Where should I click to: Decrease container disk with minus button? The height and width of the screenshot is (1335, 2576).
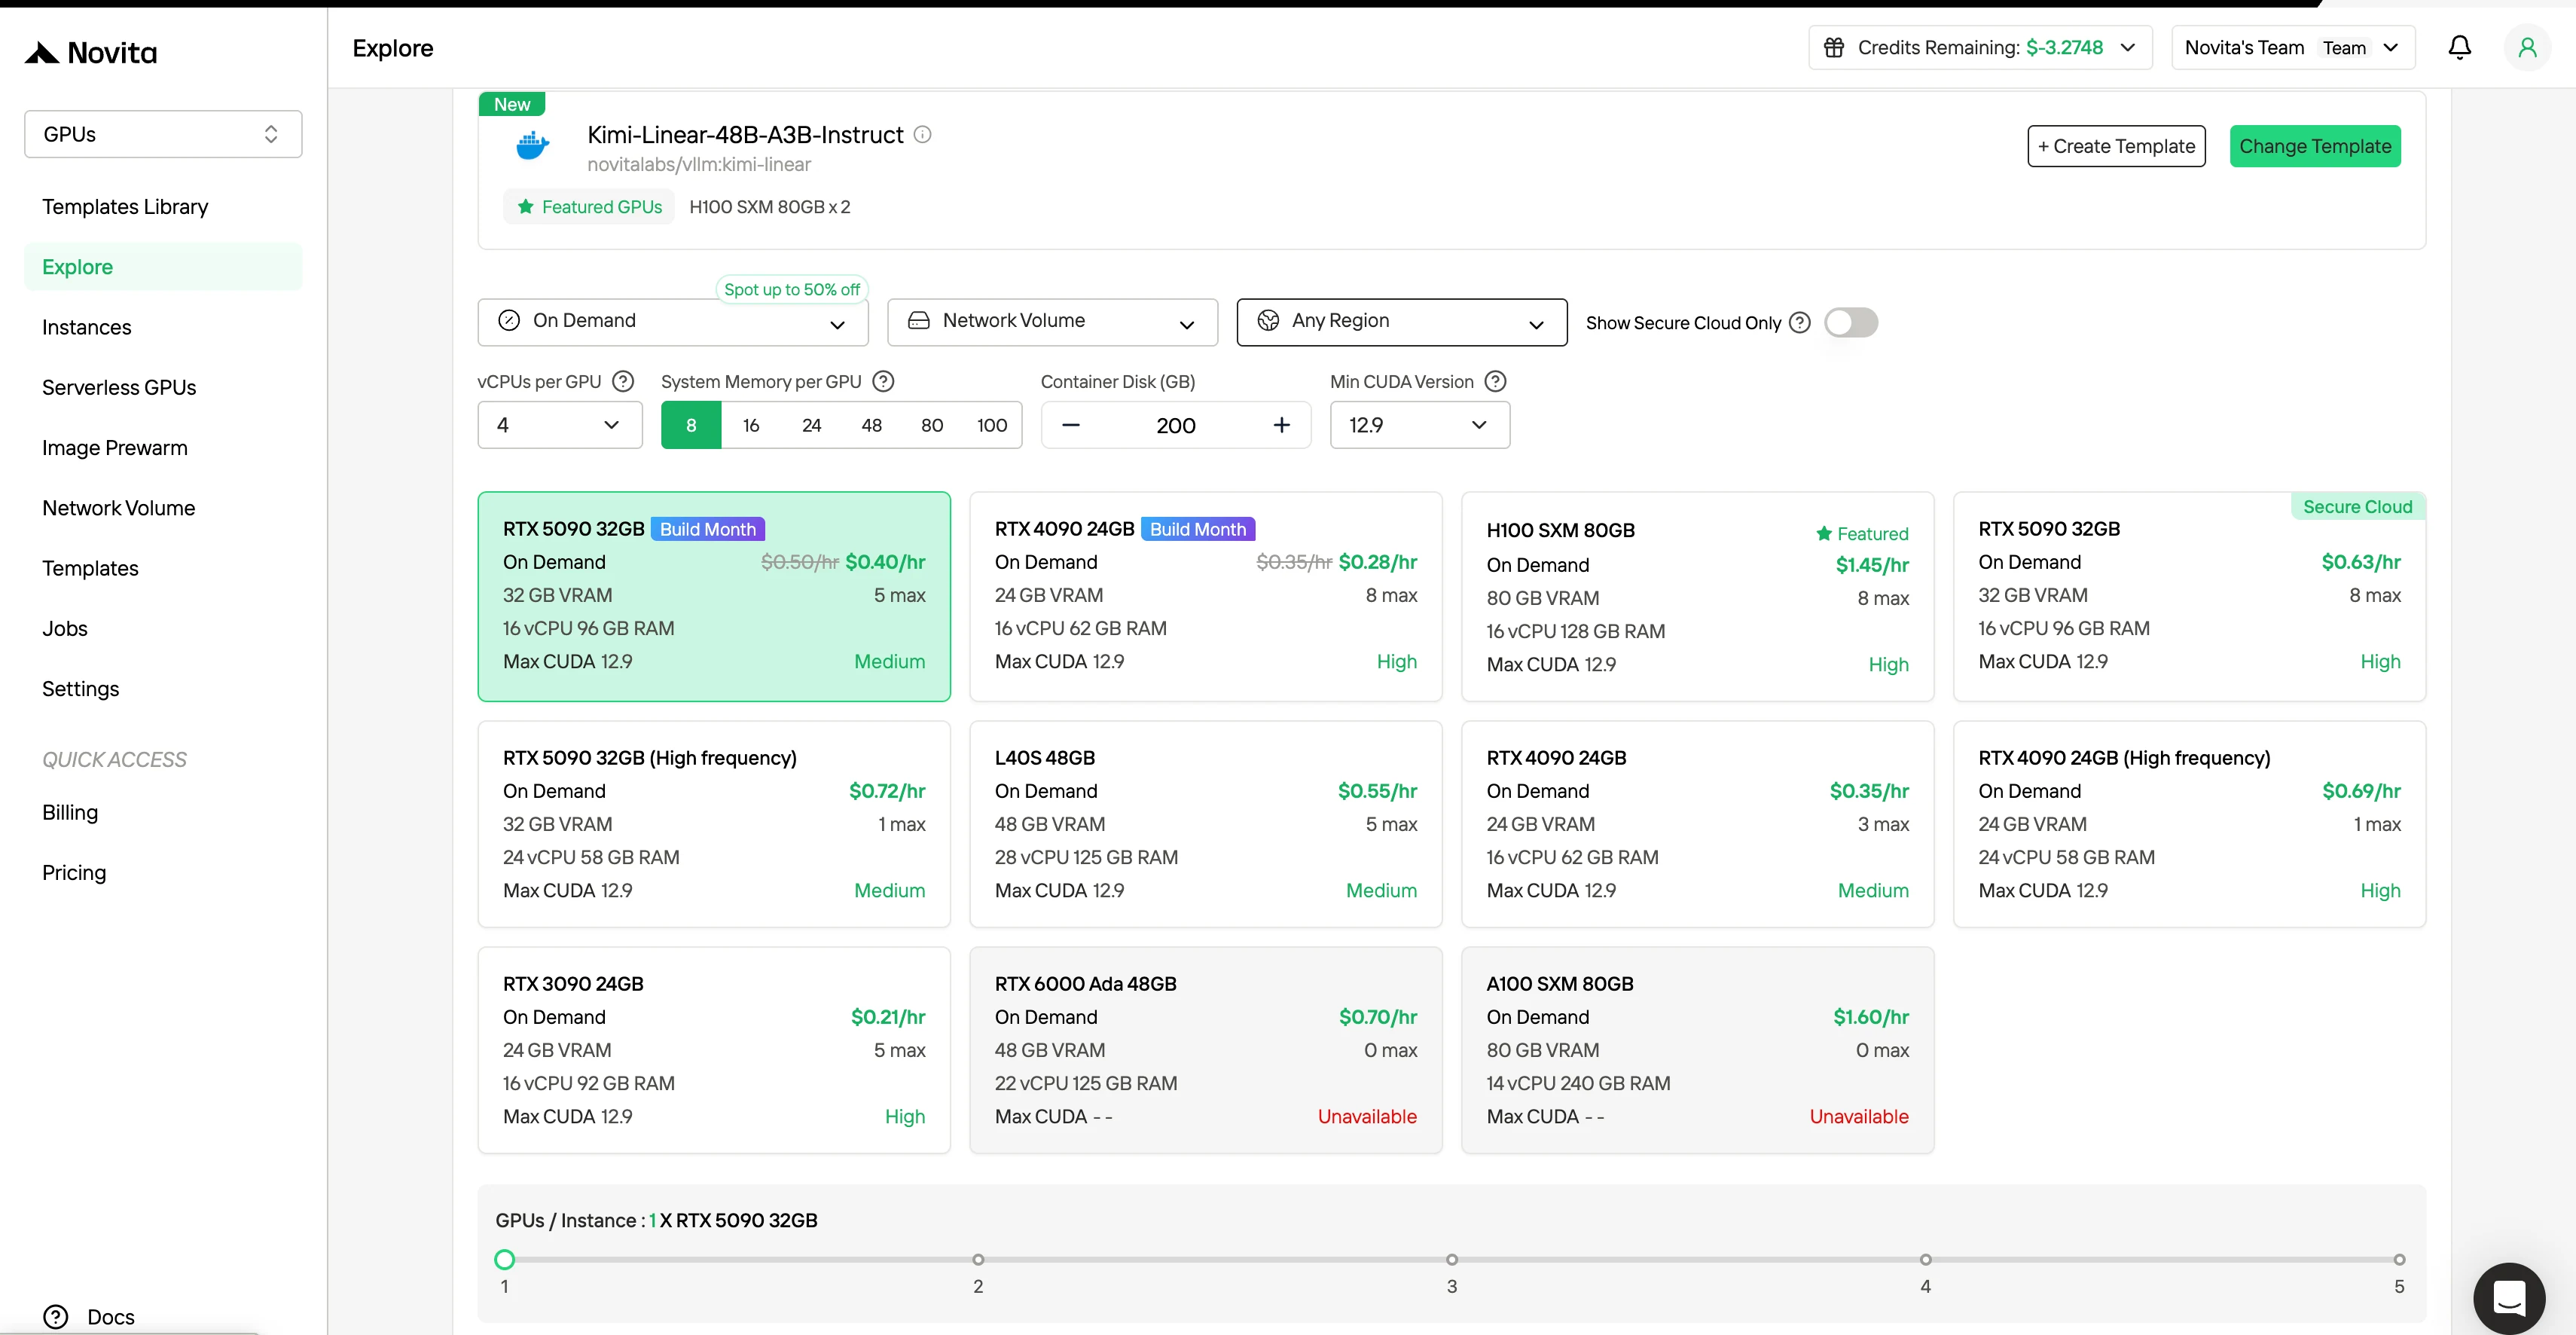pos(1070,425)
